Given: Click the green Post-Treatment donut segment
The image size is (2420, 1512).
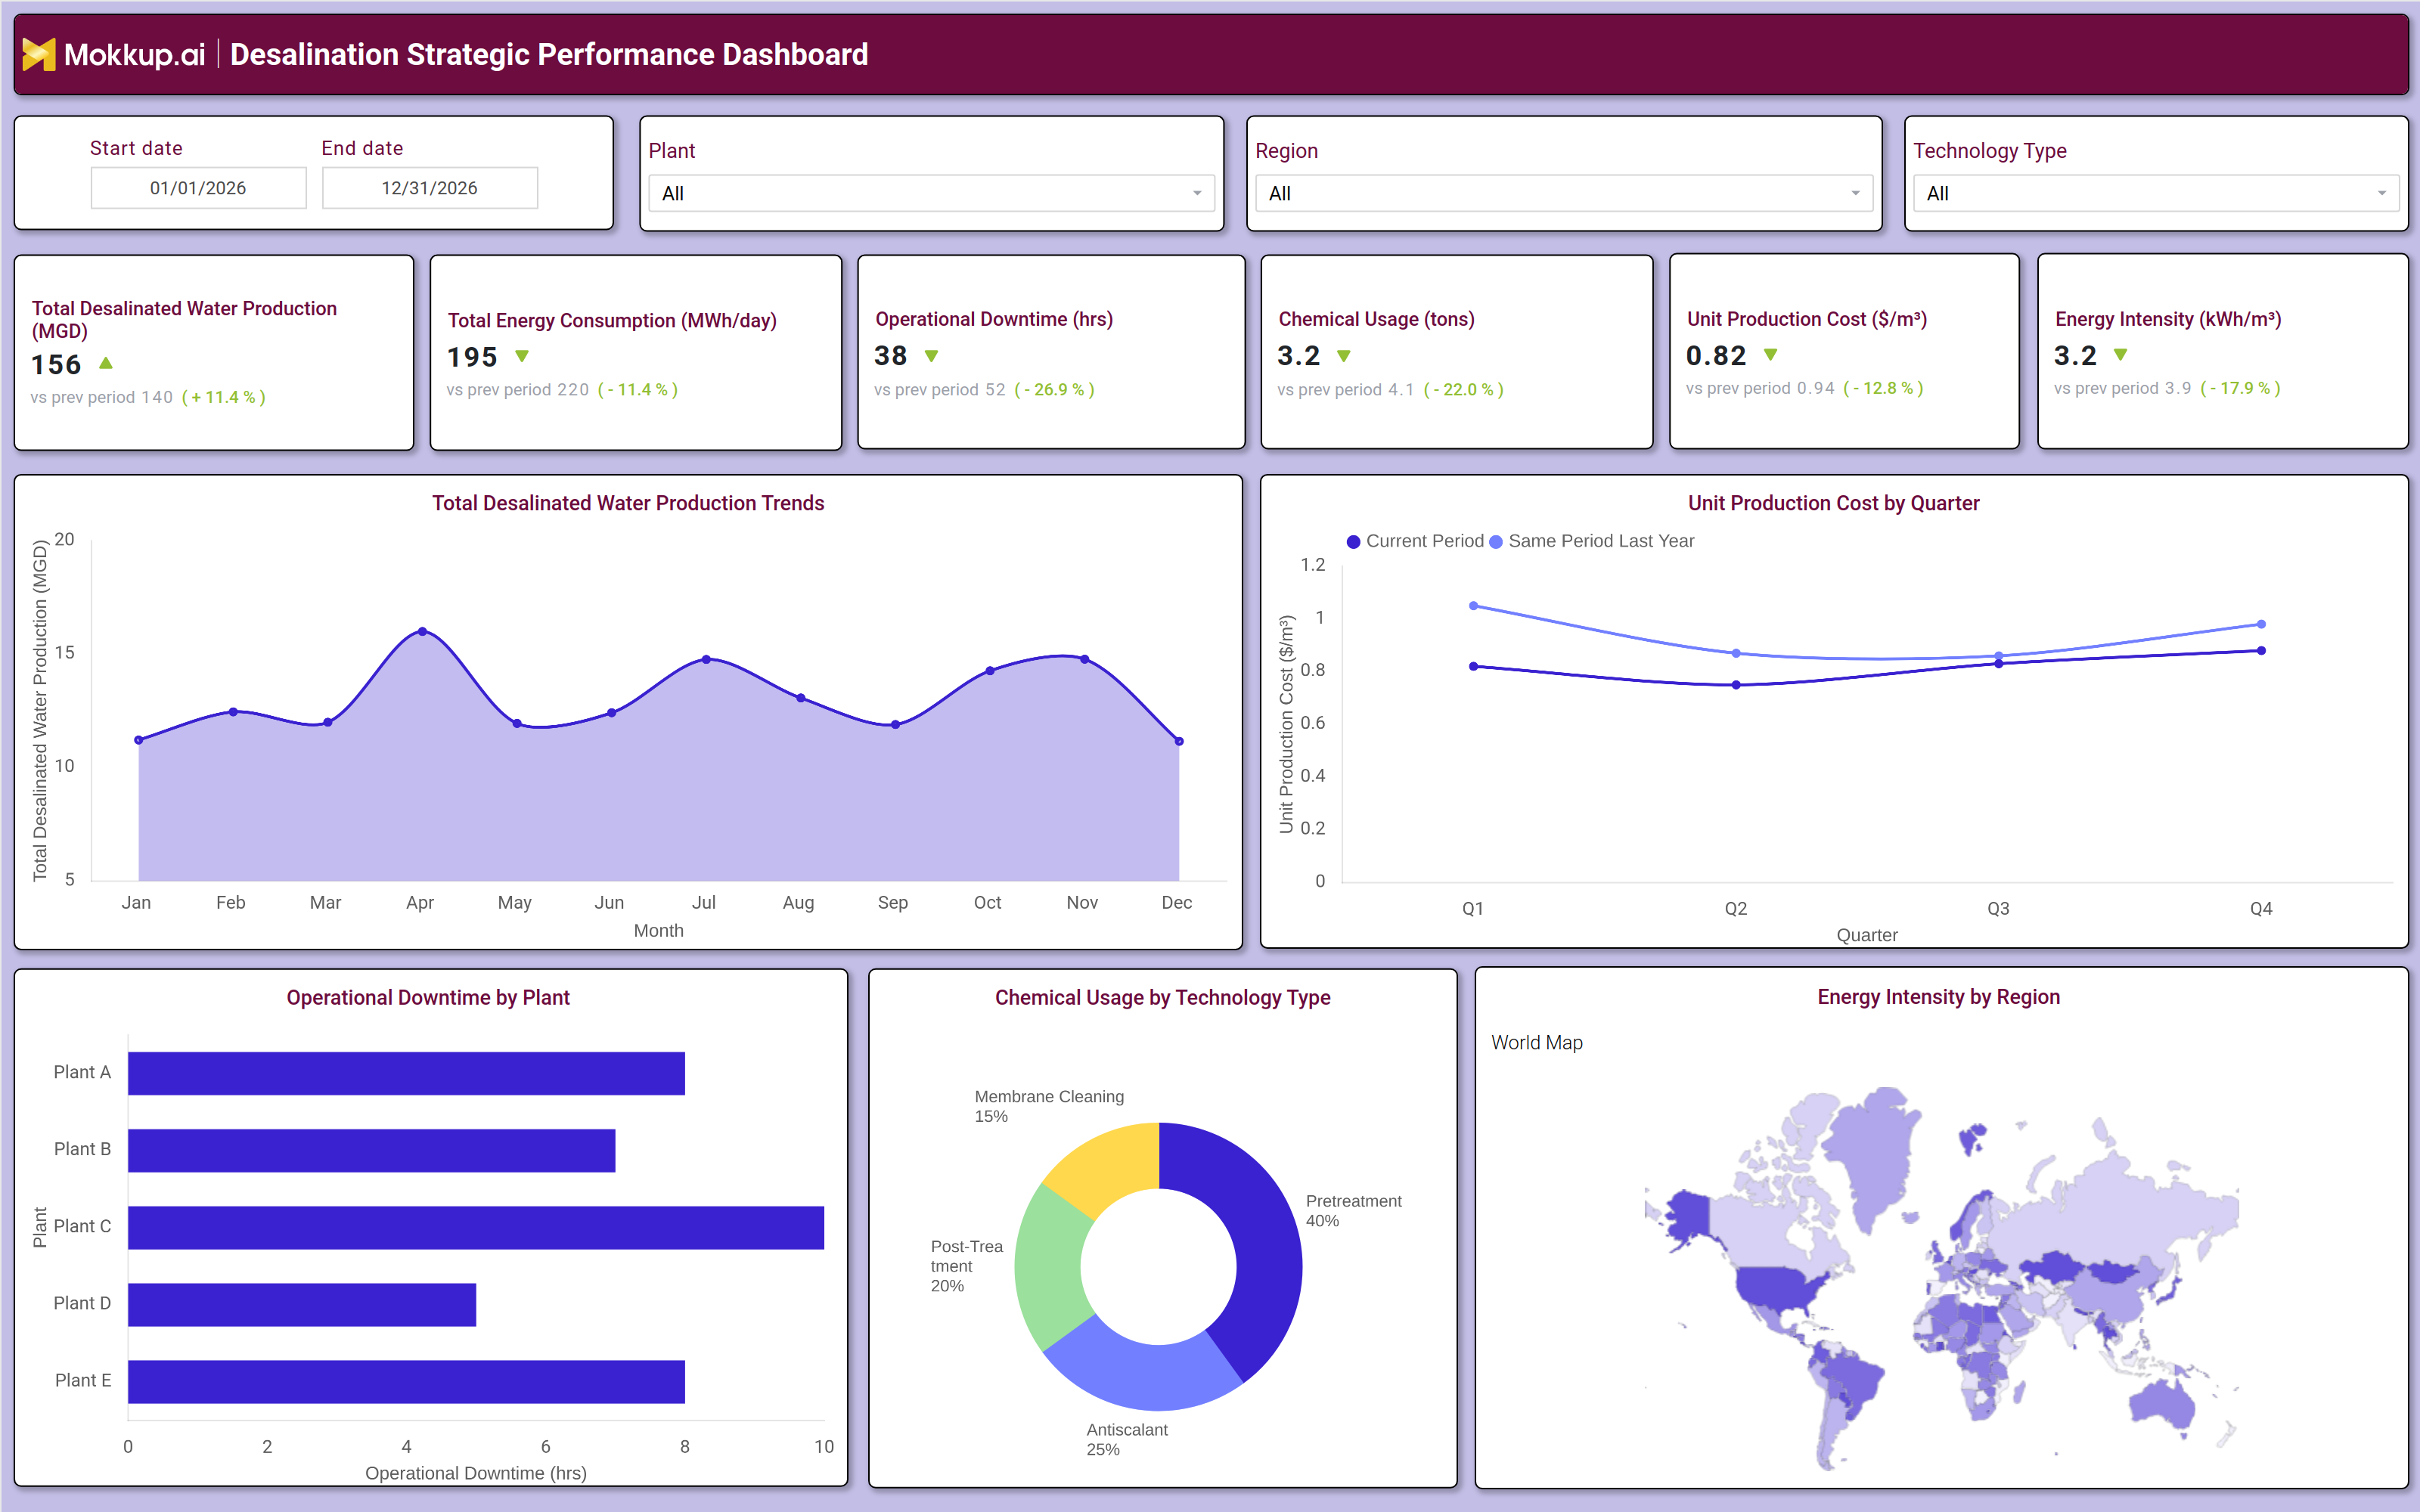Looking at the screenshot, I should point(1050,1267).
